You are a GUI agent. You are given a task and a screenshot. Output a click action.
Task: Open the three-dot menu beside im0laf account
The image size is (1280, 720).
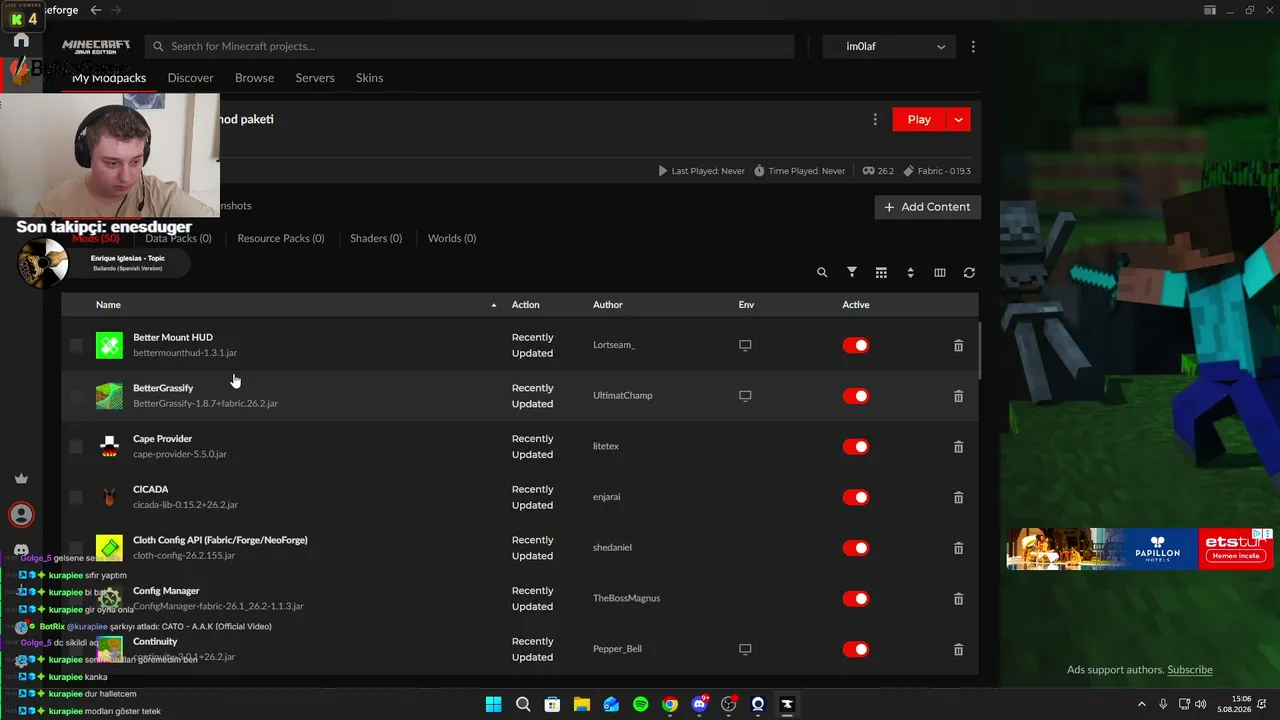point(973,46)
